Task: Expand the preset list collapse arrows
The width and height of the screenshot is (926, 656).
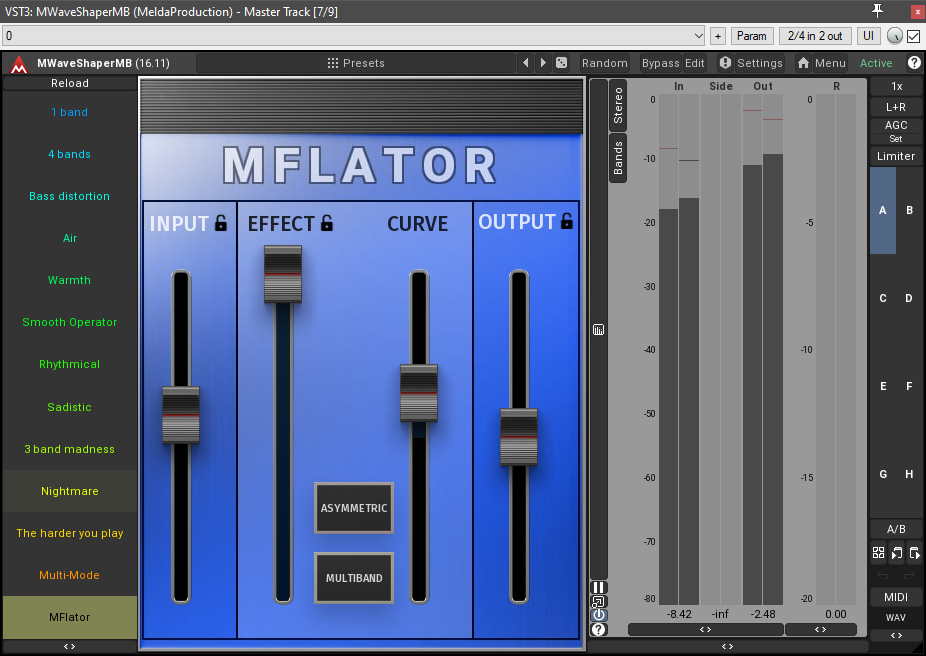Action: coord(70,647)
